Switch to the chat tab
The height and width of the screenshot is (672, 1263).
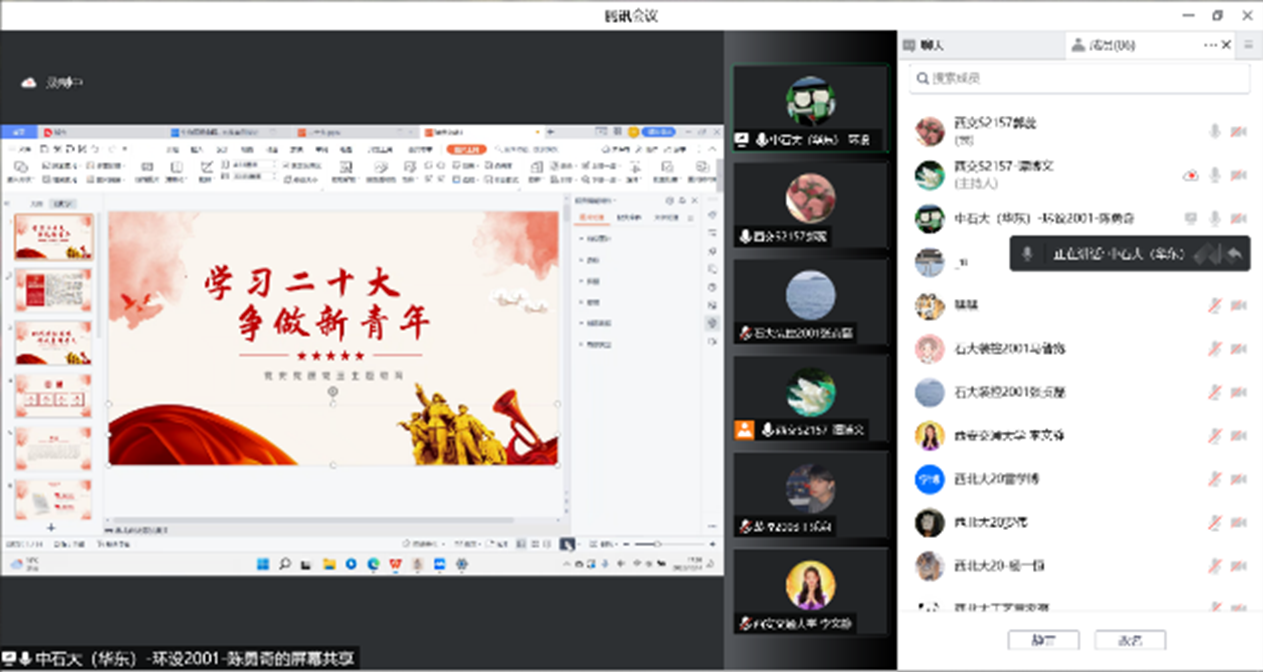coord(923,45)
